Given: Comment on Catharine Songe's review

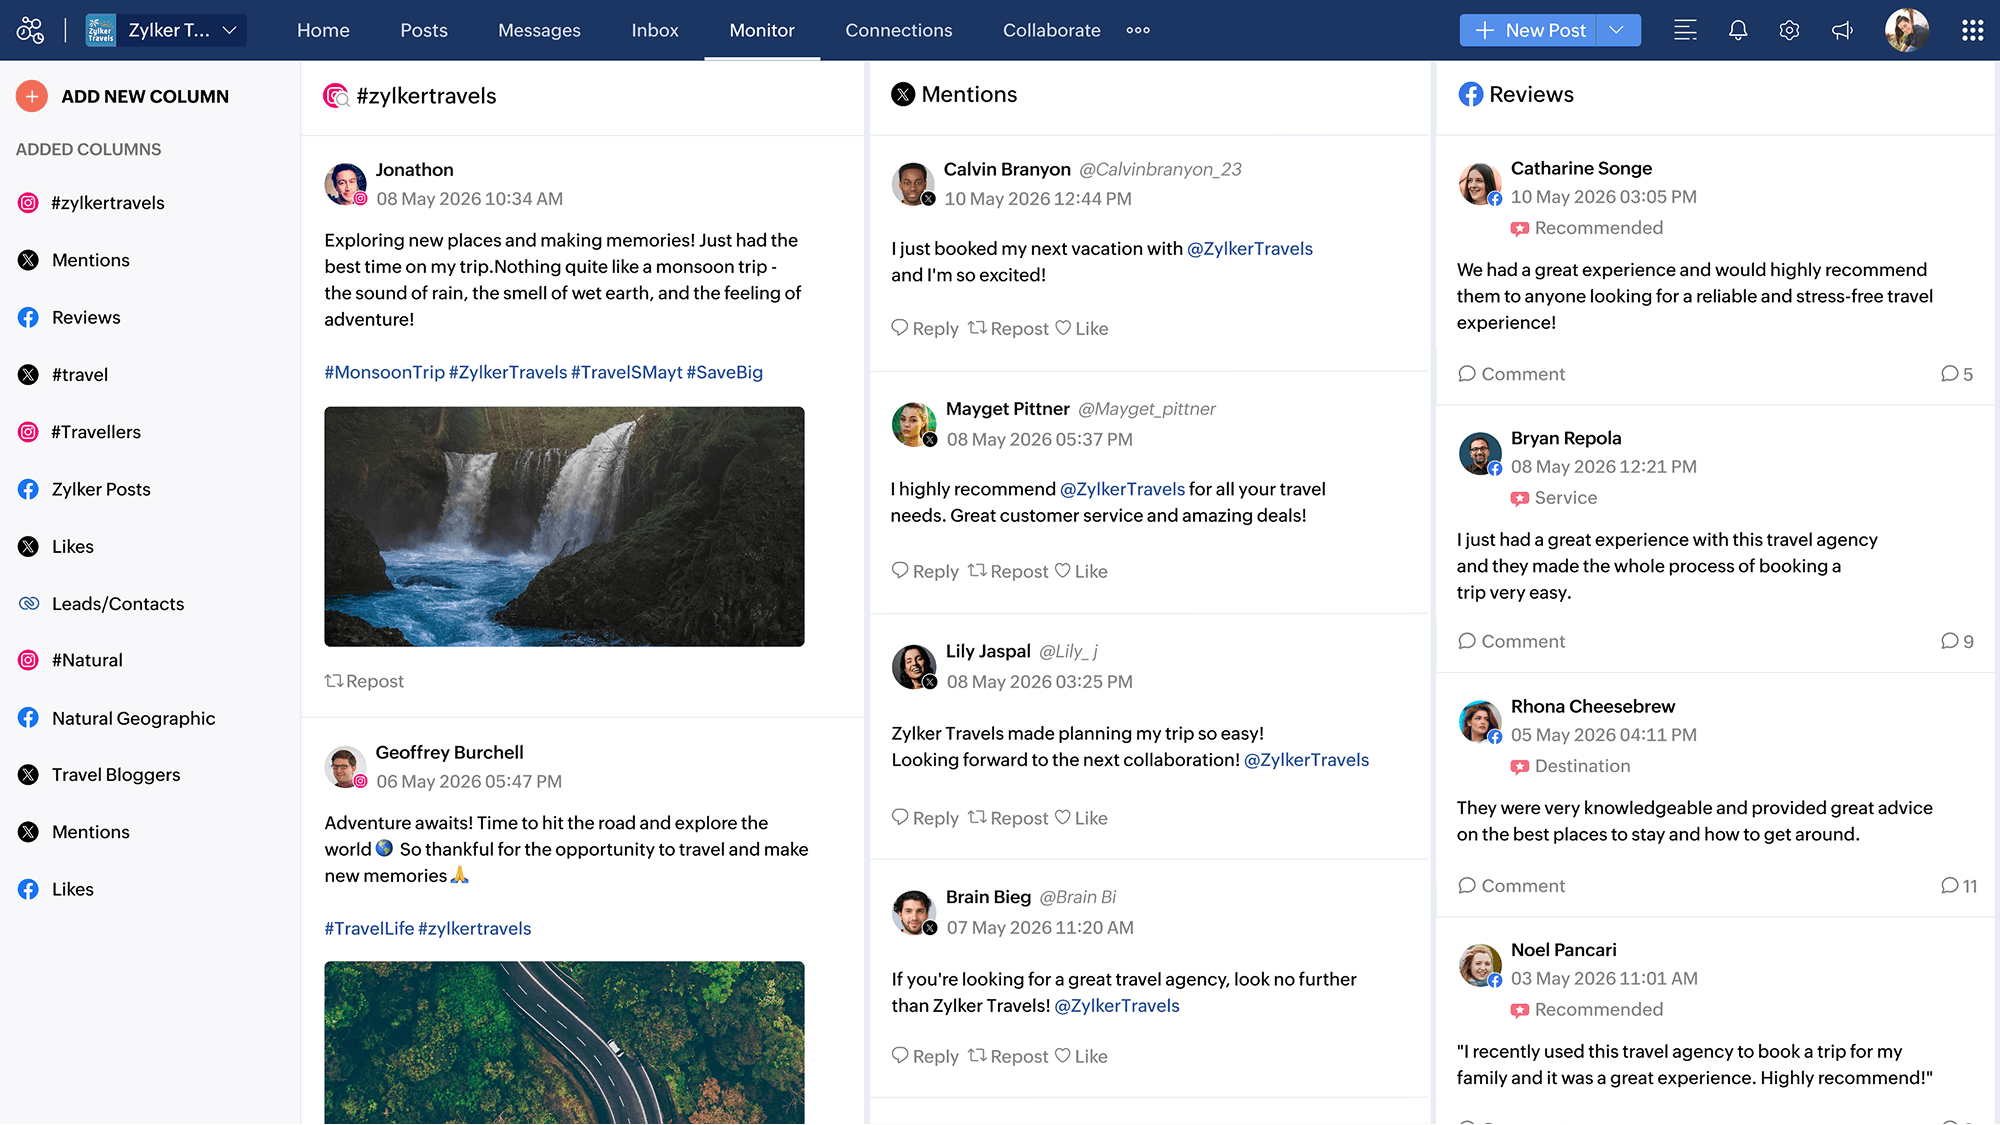Looking at the screenshot, I should coord(1511,374).
